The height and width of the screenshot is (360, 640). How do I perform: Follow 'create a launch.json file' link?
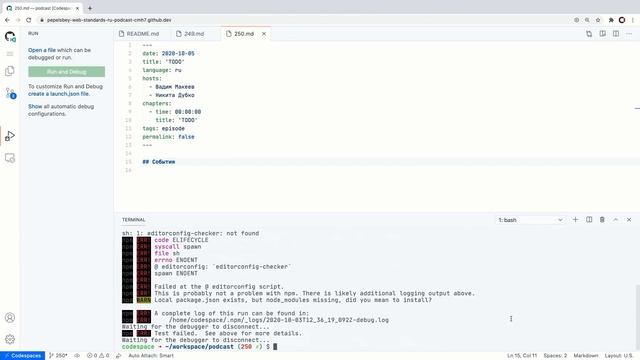pos(59,94)
